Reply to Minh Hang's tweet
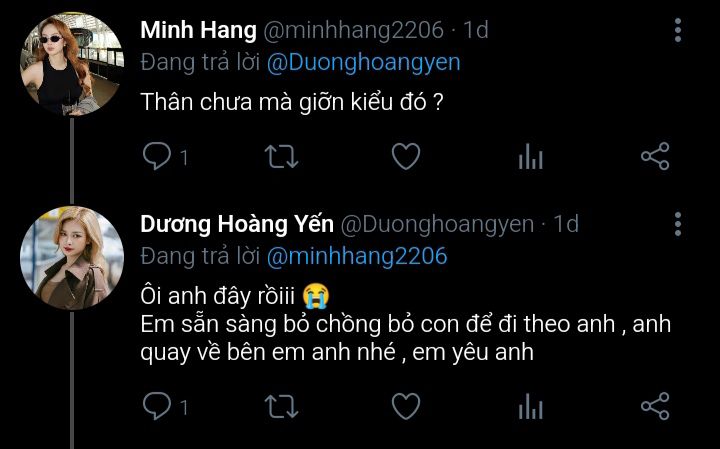 (156, 156)
